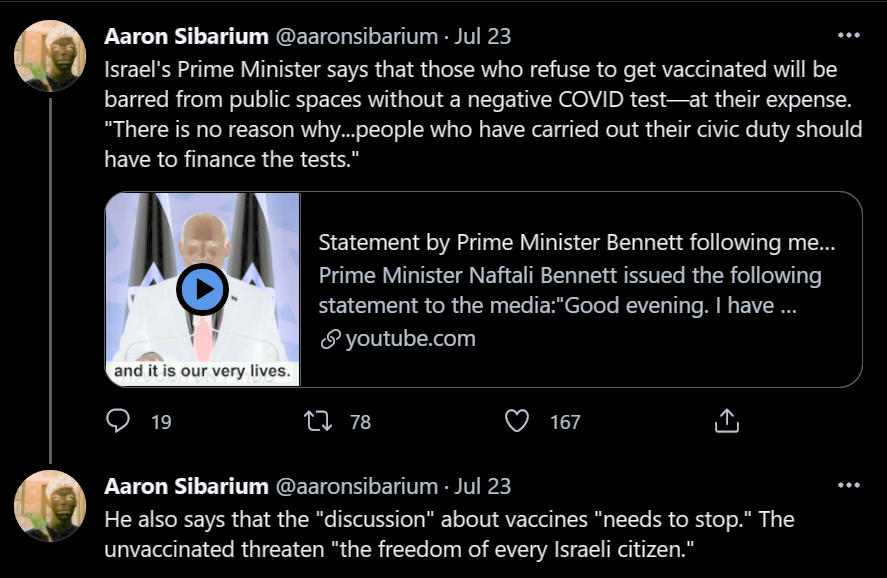Open the second tweet's profile avatar
The width and height of the screenshot is (887, 578).
click(50, 505)
